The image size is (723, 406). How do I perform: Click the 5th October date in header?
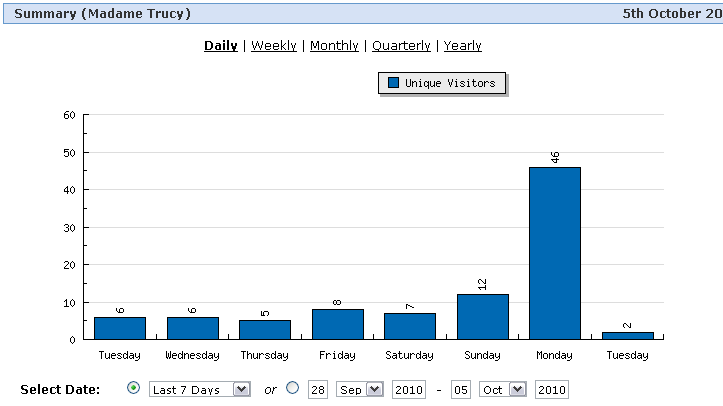tap(672, 13)
